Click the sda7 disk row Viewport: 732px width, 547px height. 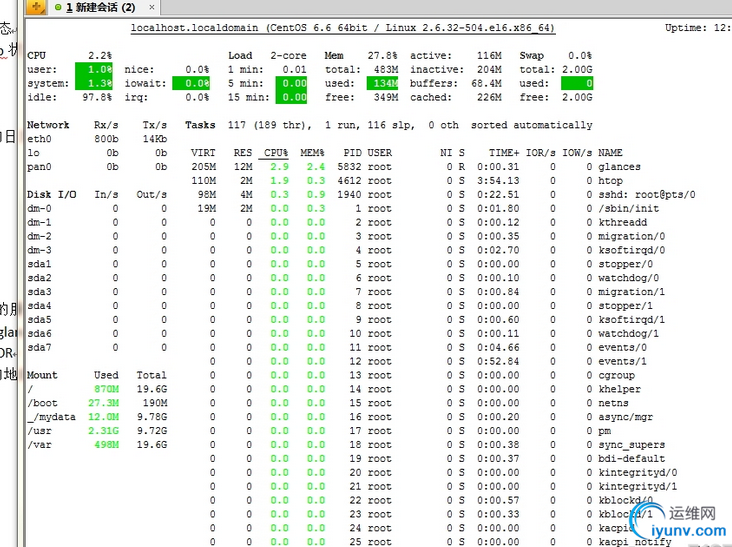[97, 348]
